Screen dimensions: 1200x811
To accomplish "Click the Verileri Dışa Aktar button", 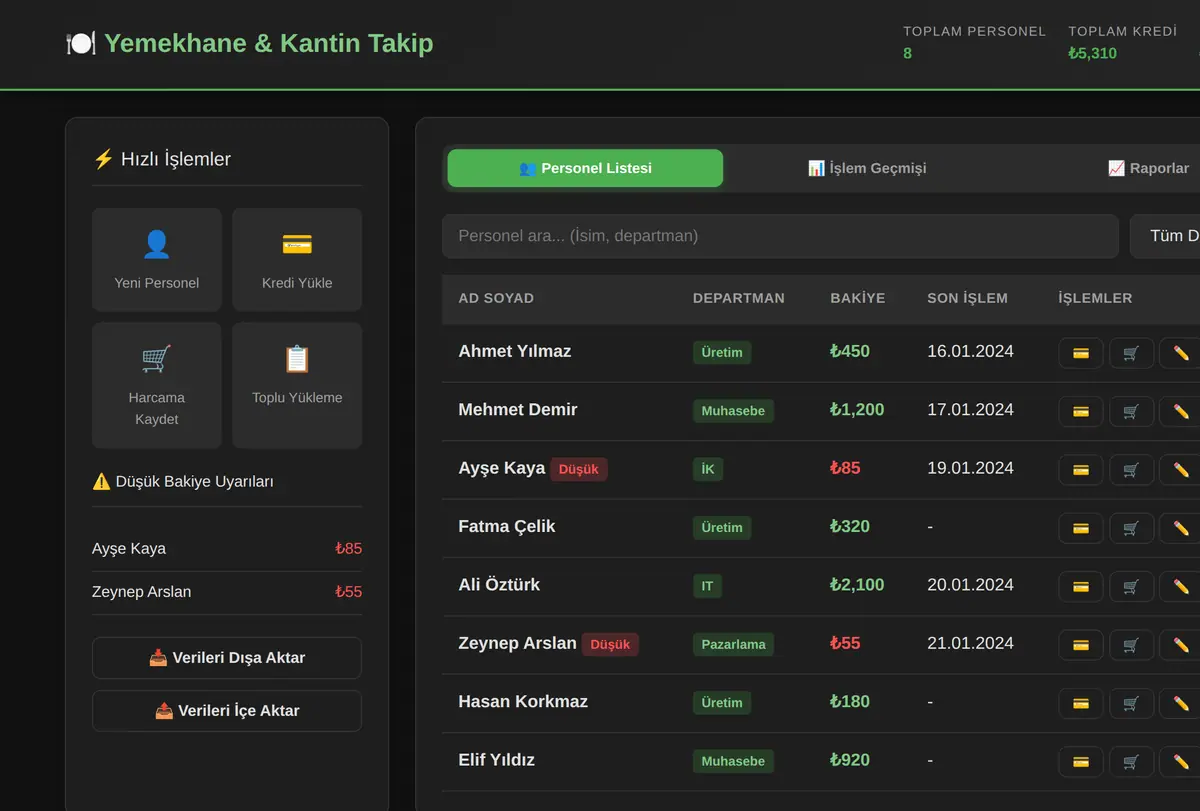I will click(227, 658).
